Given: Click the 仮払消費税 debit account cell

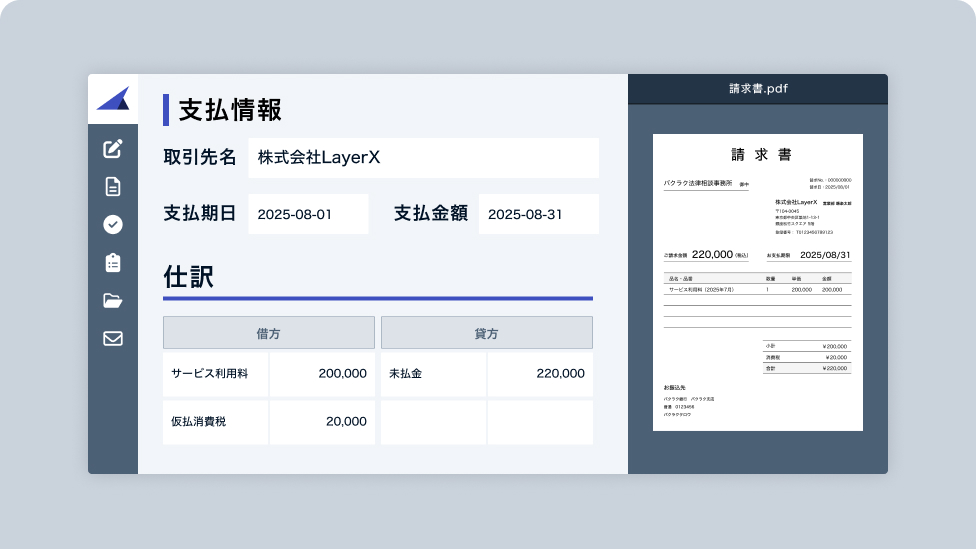Looking at the screenshot, I should pos(215,422).
